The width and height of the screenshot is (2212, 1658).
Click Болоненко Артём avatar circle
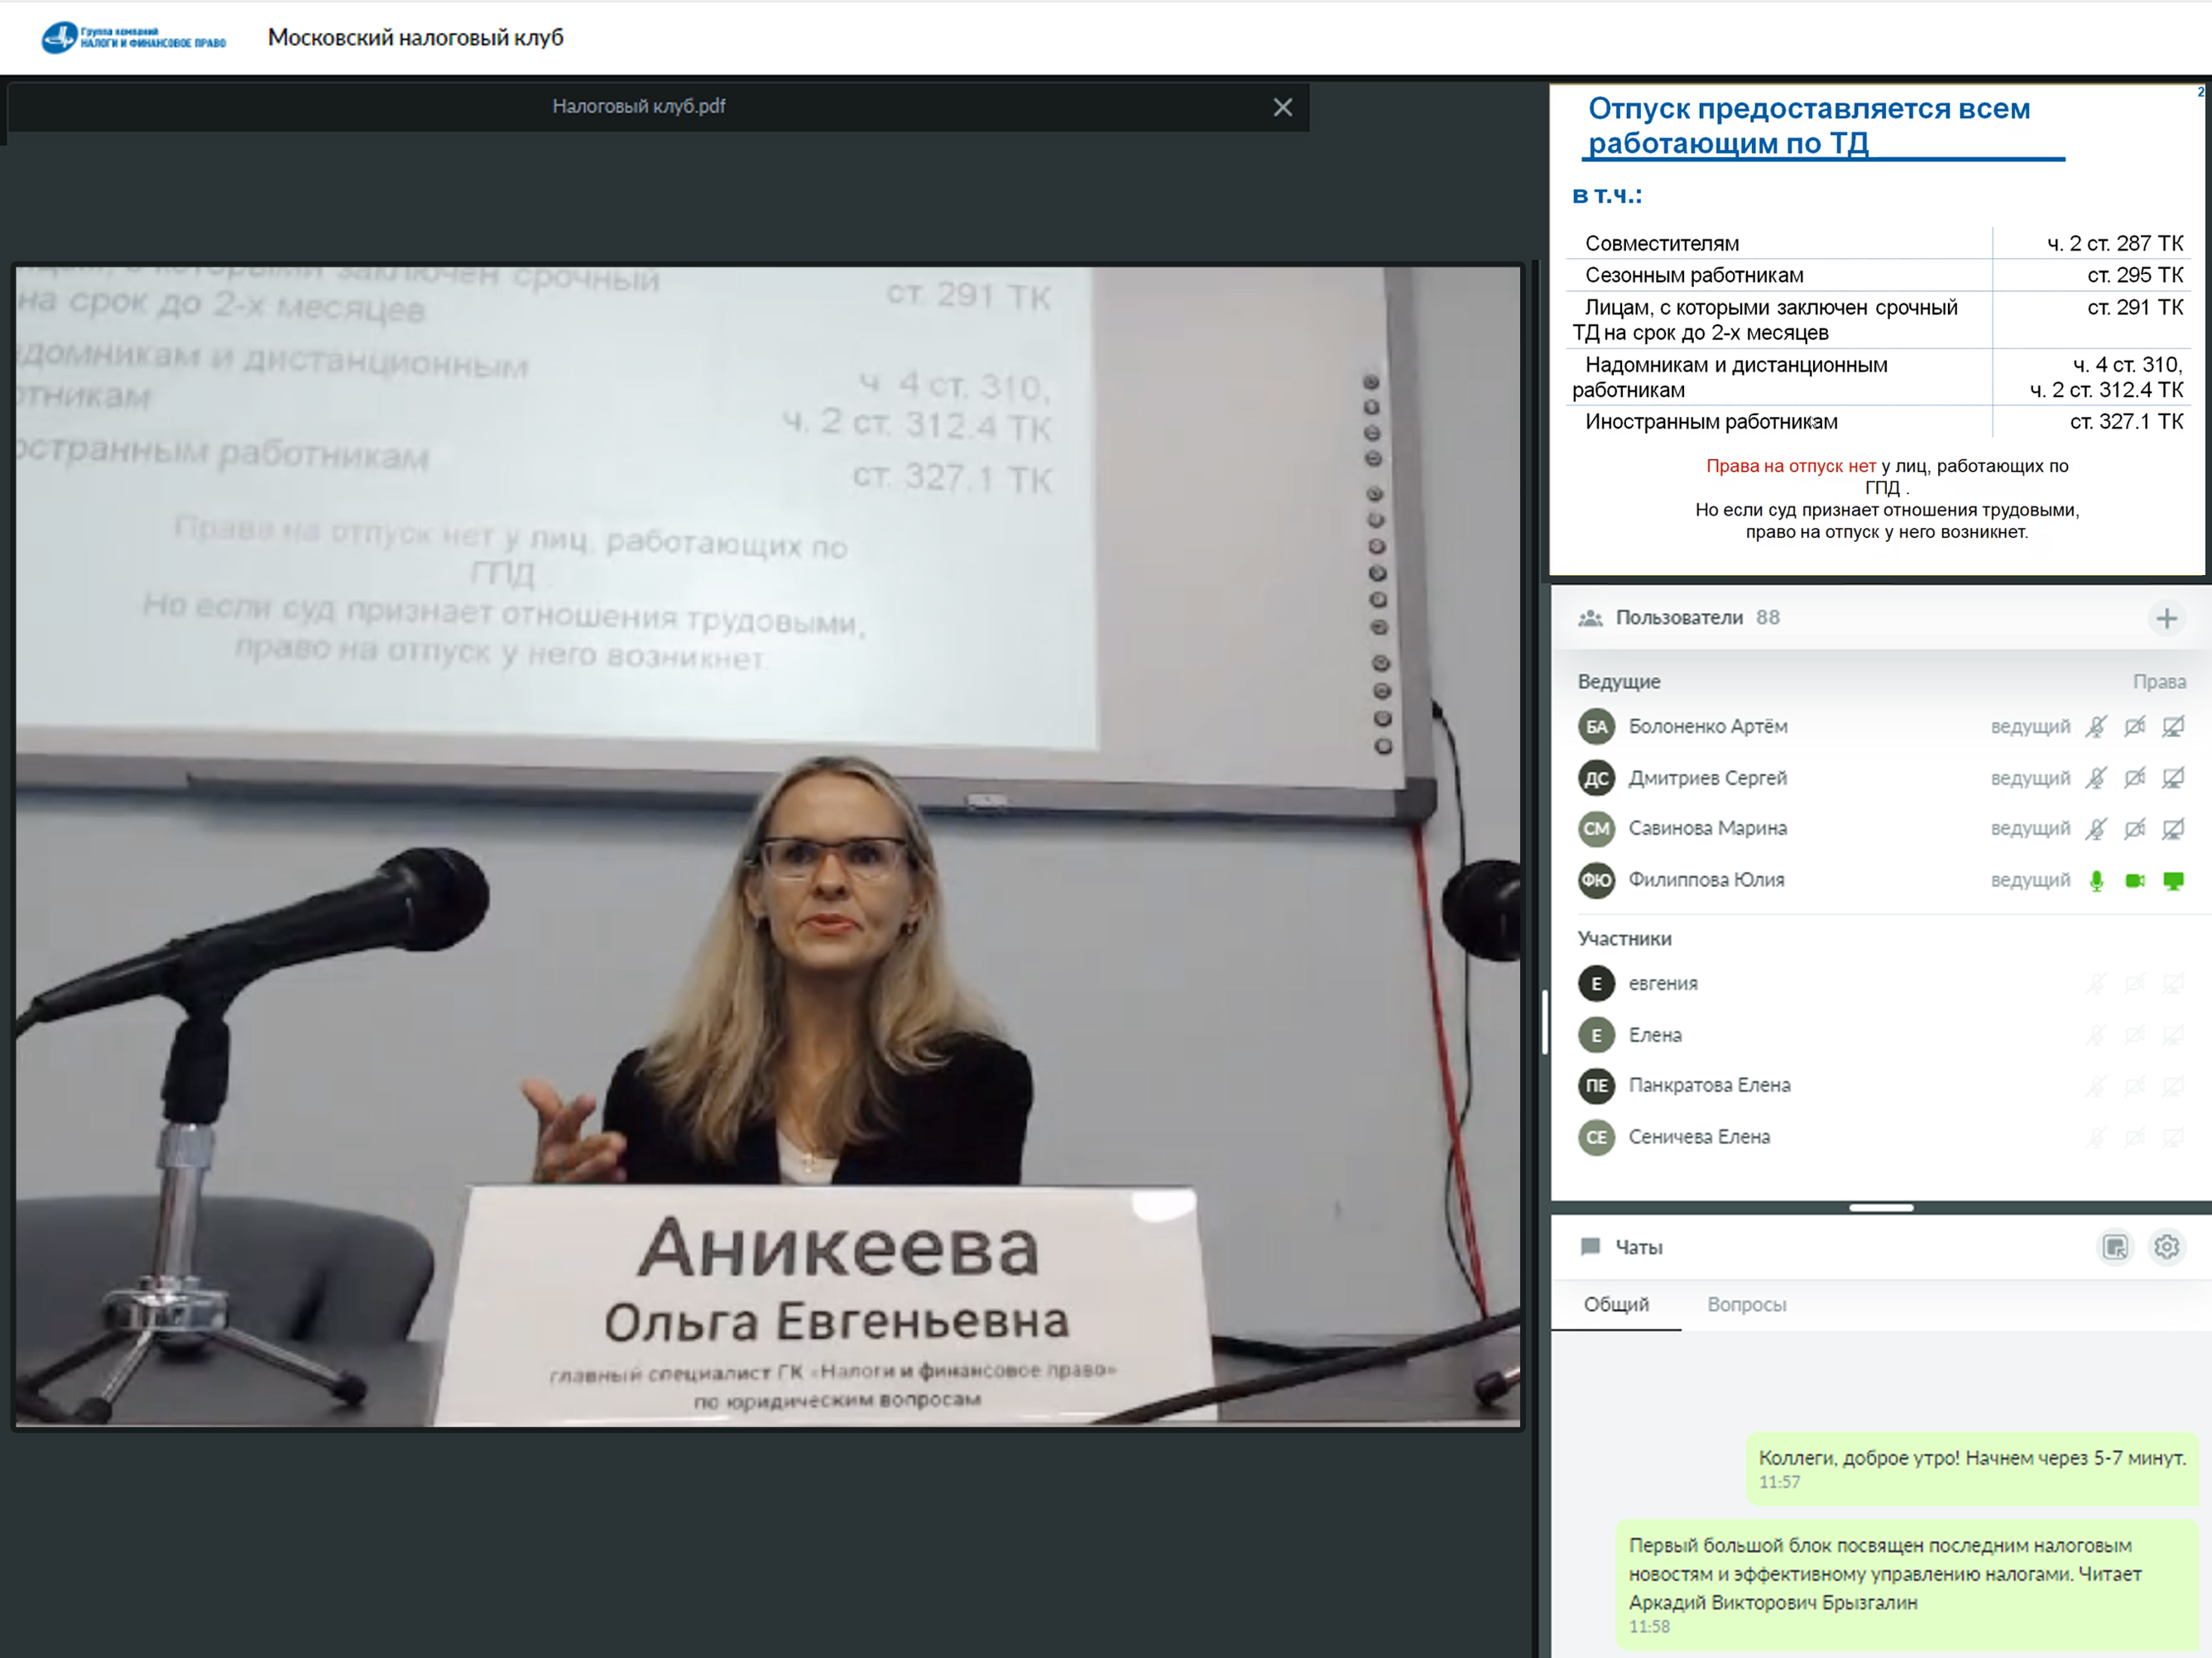pyautogui.click(x=1596, y=727)
